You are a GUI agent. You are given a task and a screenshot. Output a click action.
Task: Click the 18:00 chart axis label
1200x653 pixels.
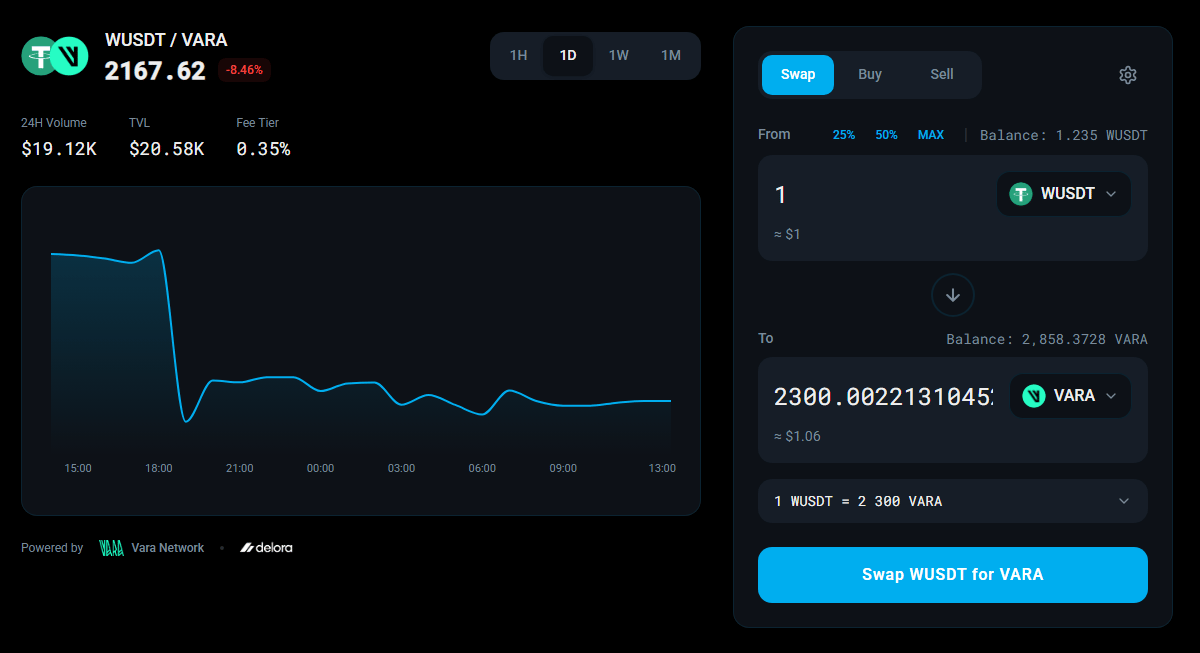tap(159, 468)
